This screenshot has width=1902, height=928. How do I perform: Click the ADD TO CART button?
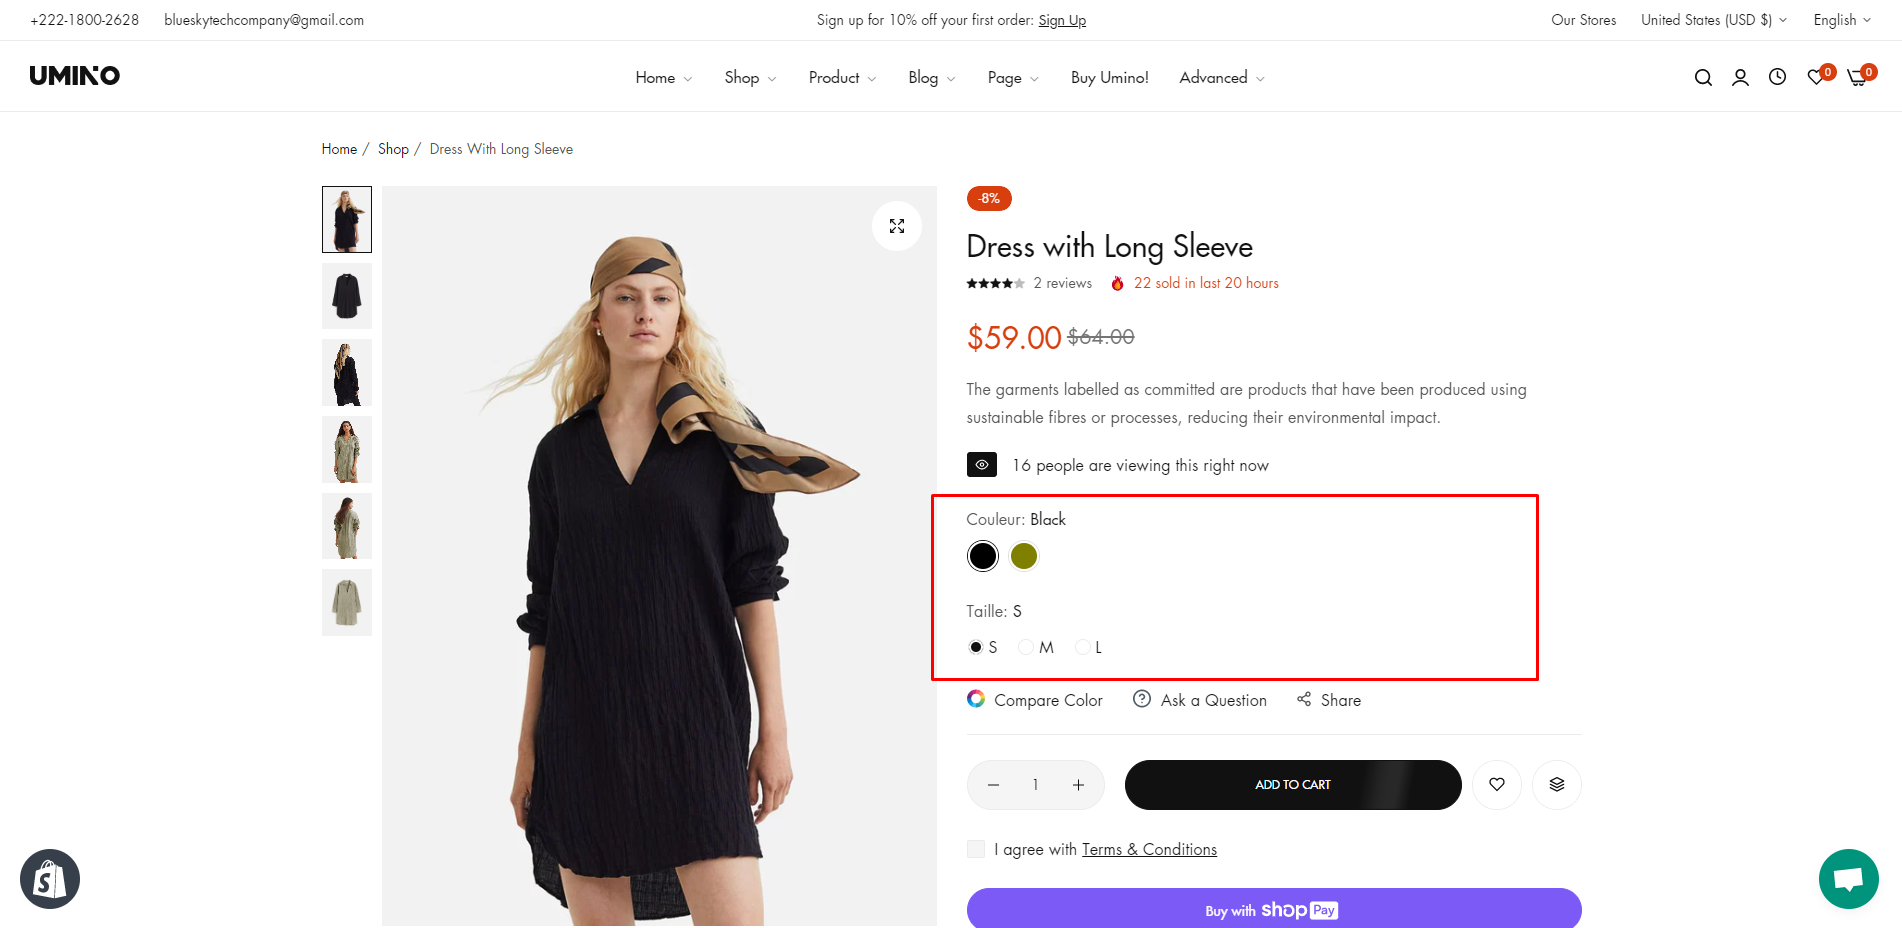tap(1292, 785)
